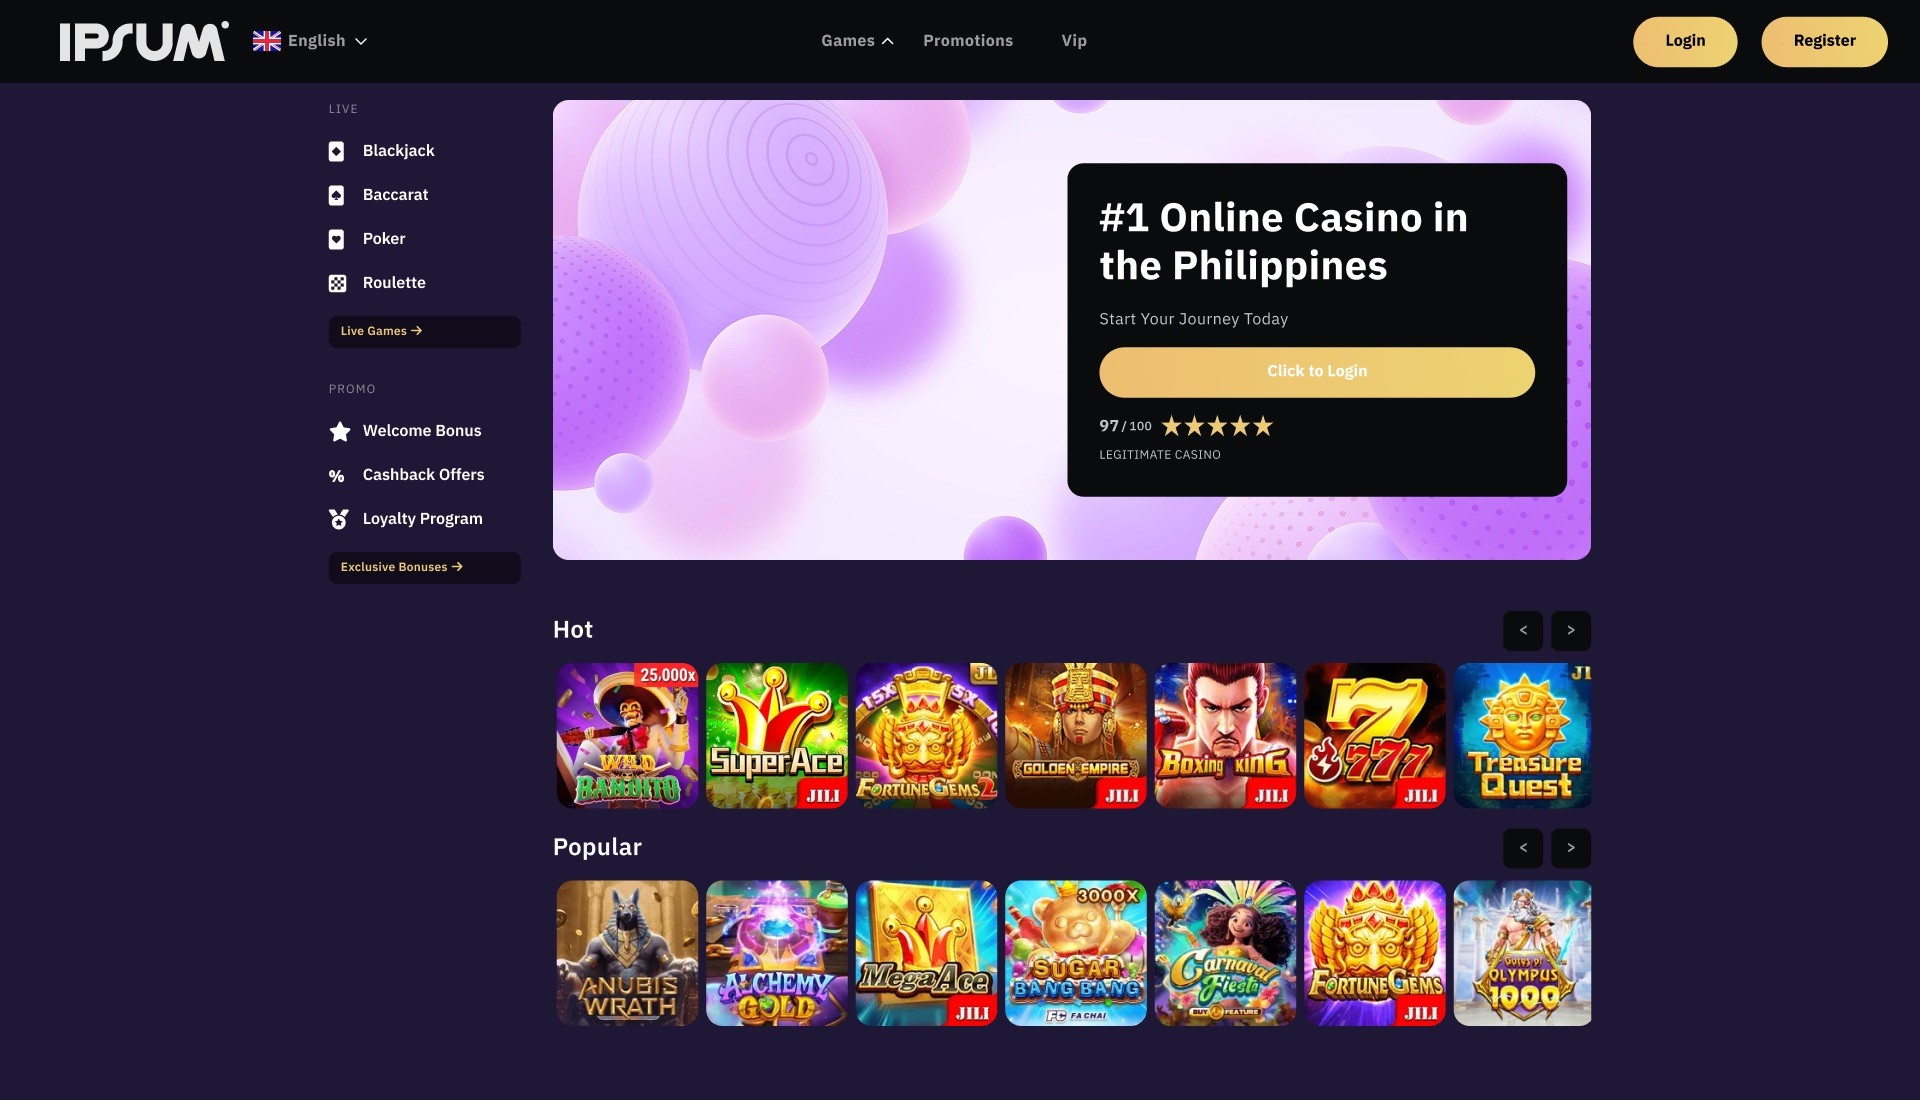1920x1100 pixels.
Task: Click the Poker heart card icon
Action: point(337,239)
